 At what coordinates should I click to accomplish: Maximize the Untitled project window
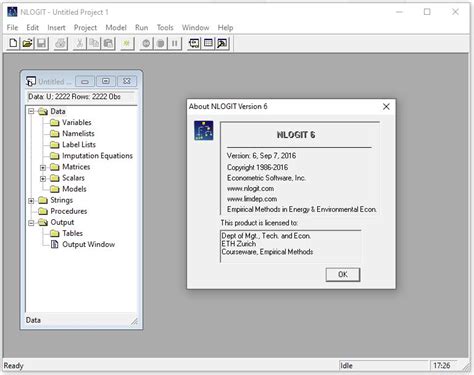point(106,81)
